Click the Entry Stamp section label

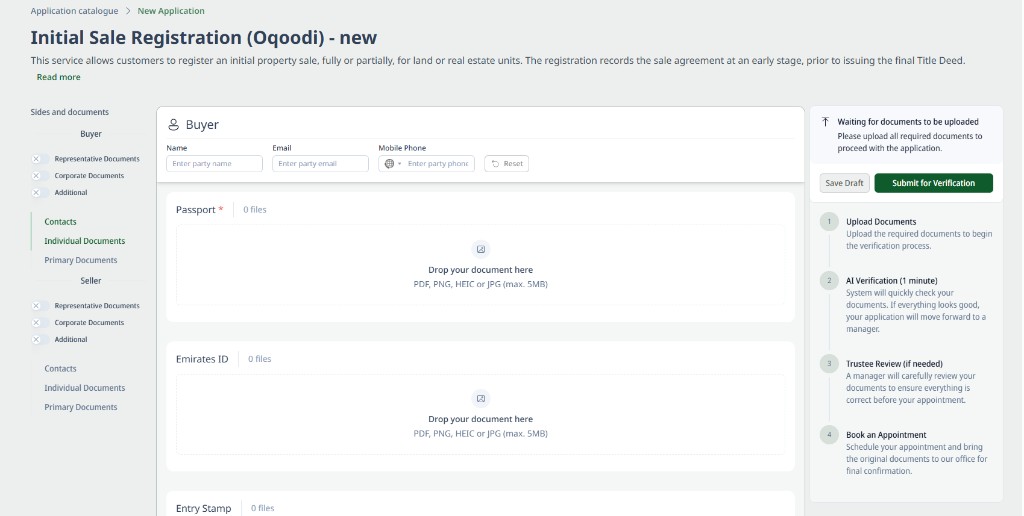[203, 508]
